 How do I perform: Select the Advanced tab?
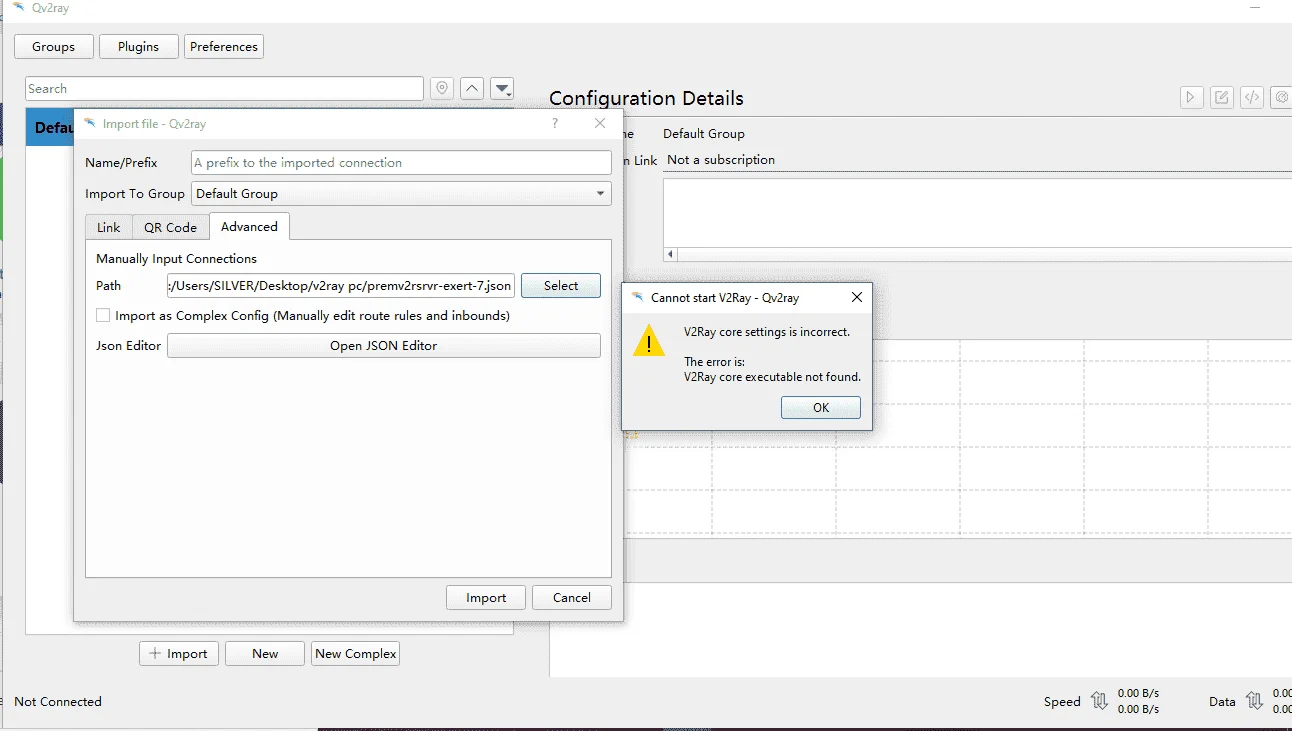[249, 226]
